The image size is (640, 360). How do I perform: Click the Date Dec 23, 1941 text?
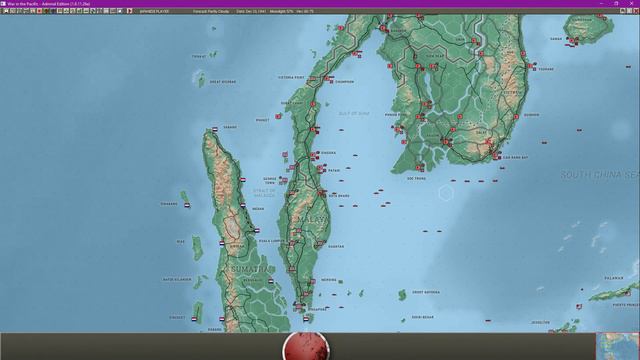point(251,11)
